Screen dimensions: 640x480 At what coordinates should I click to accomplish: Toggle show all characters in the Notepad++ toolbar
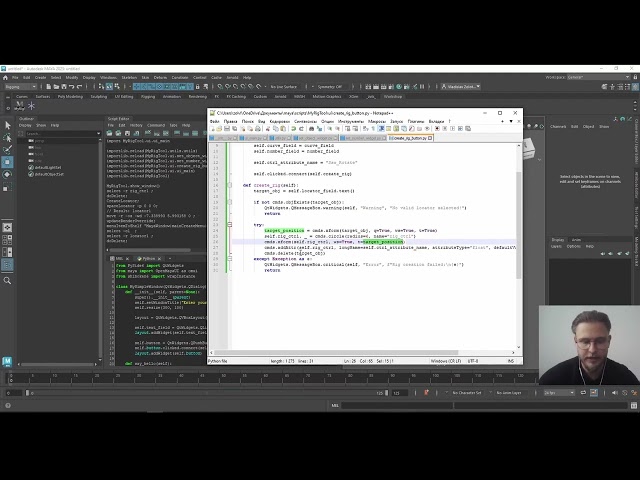373,129
